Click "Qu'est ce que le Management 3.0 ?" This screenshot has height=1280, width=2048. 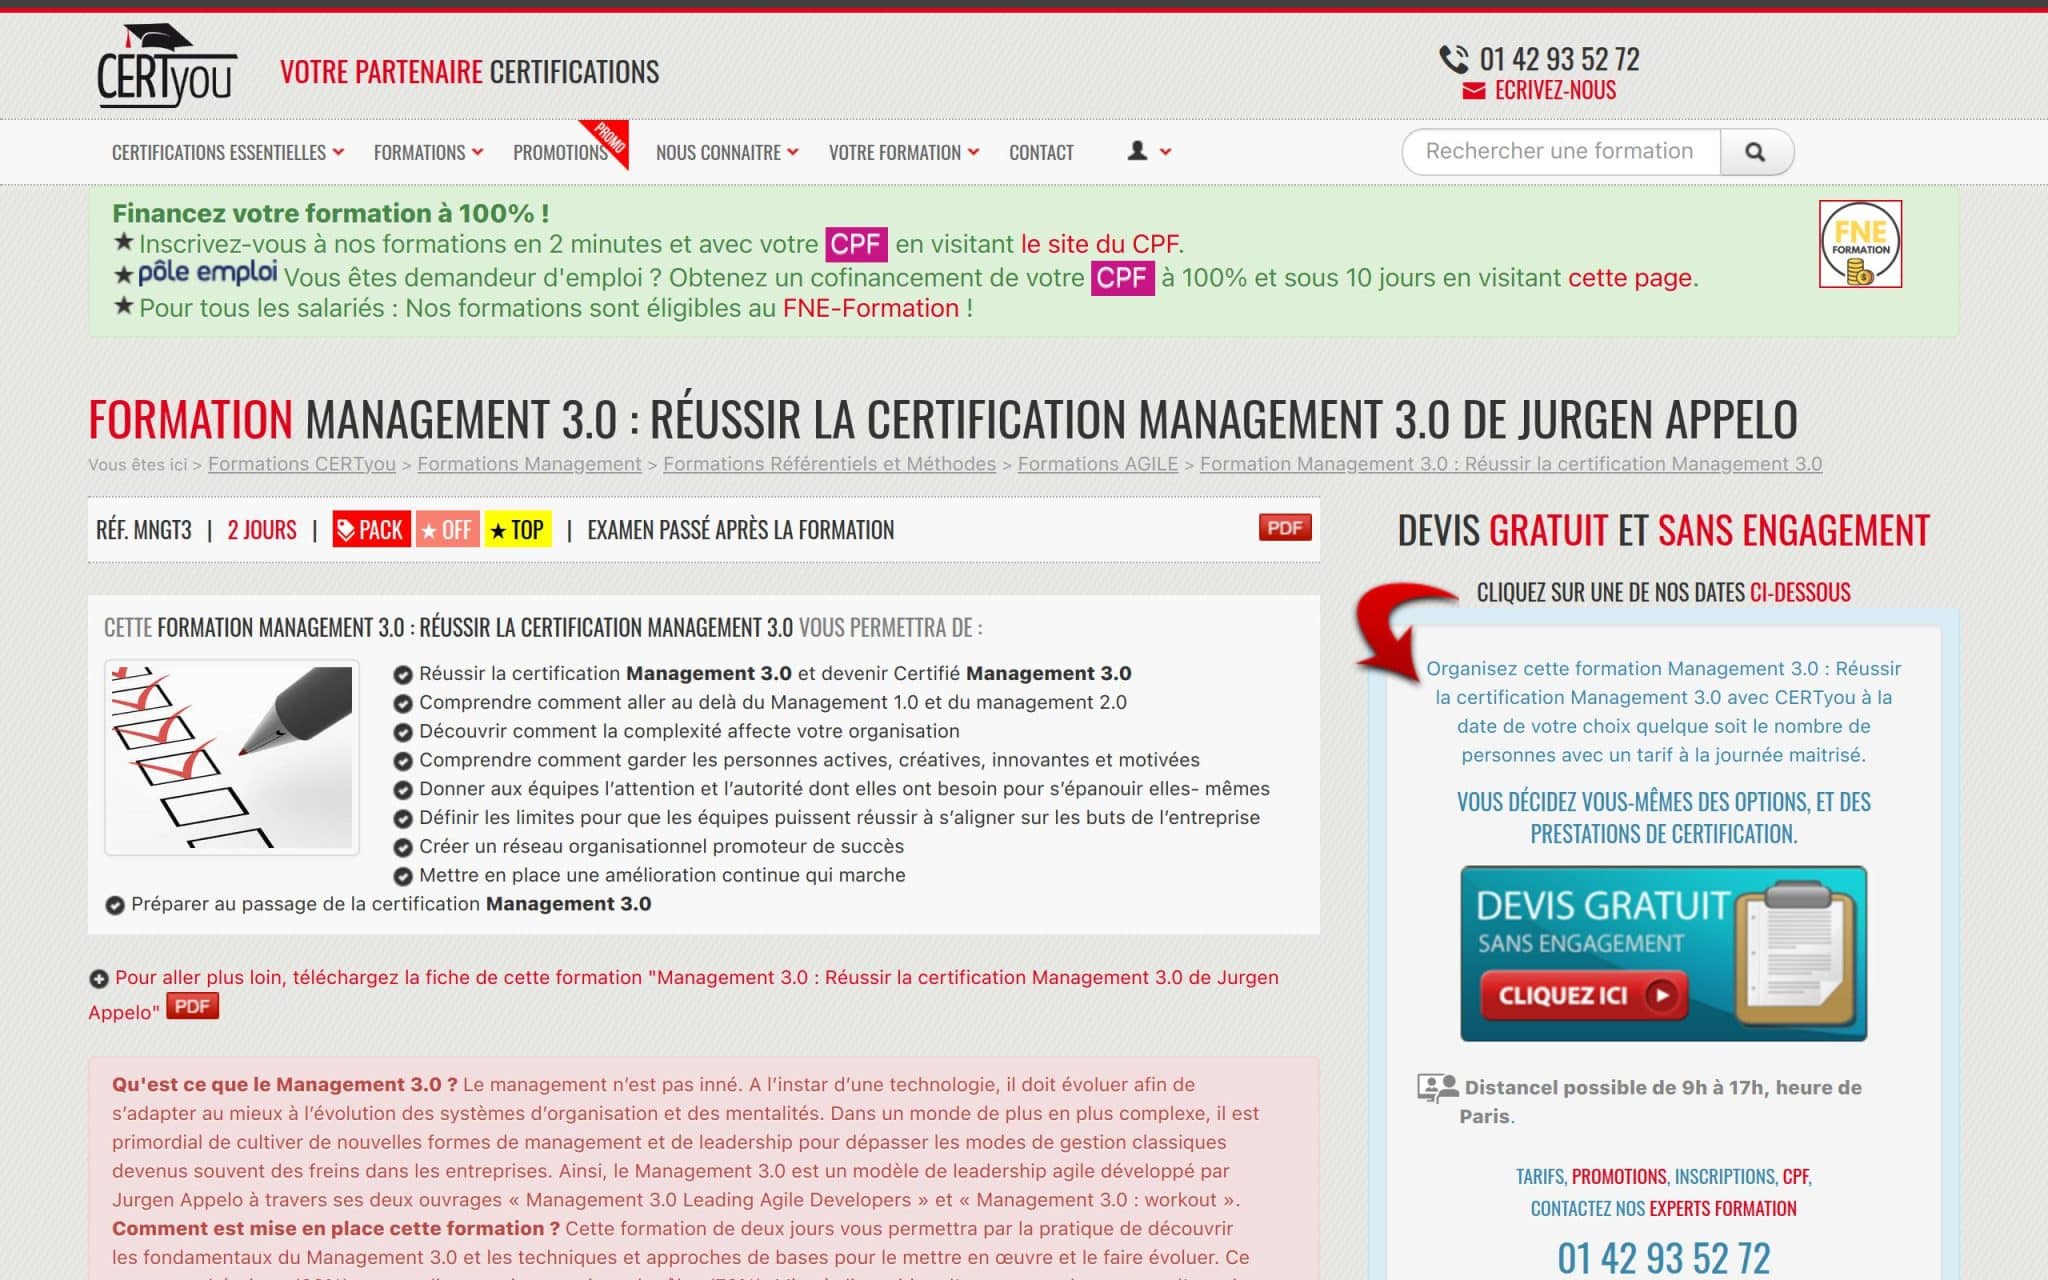[x=284, y=1084]
